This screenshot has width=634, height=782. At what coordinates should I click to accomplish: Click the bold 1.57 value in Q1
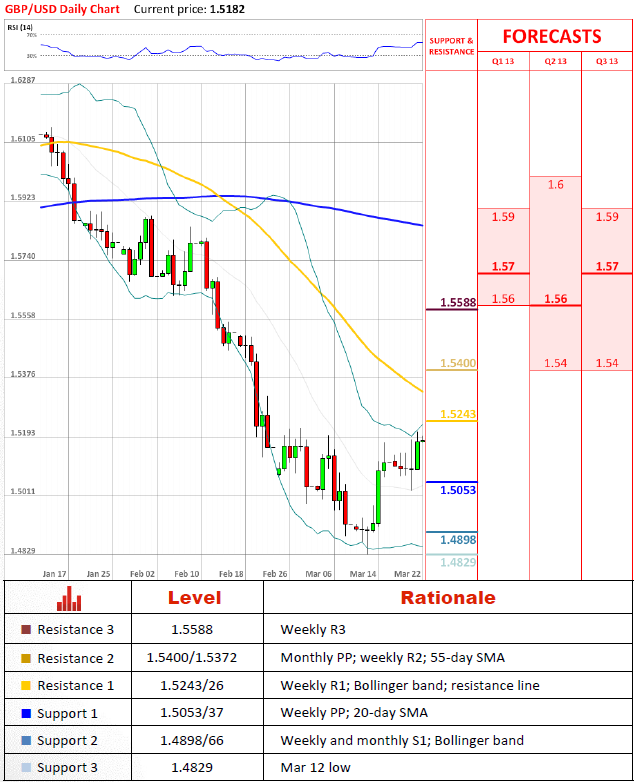pos(503,266)
